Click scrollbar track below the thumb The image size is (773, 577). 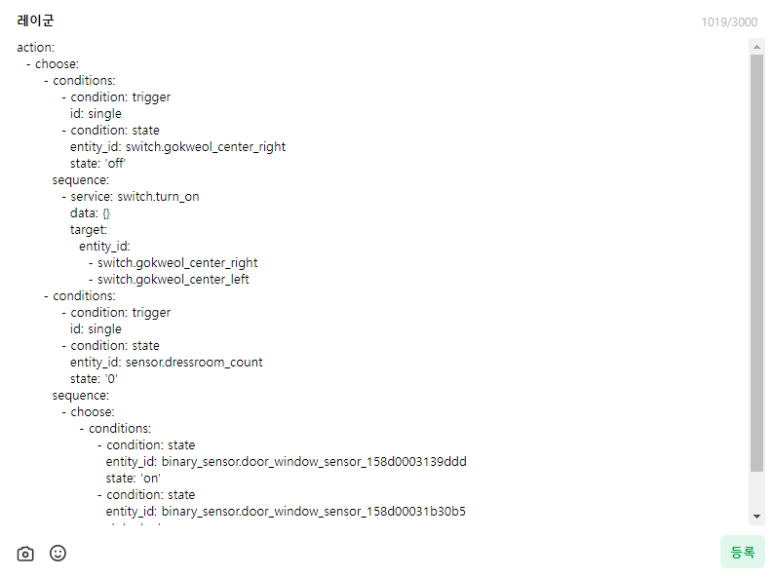pos(757,490)
